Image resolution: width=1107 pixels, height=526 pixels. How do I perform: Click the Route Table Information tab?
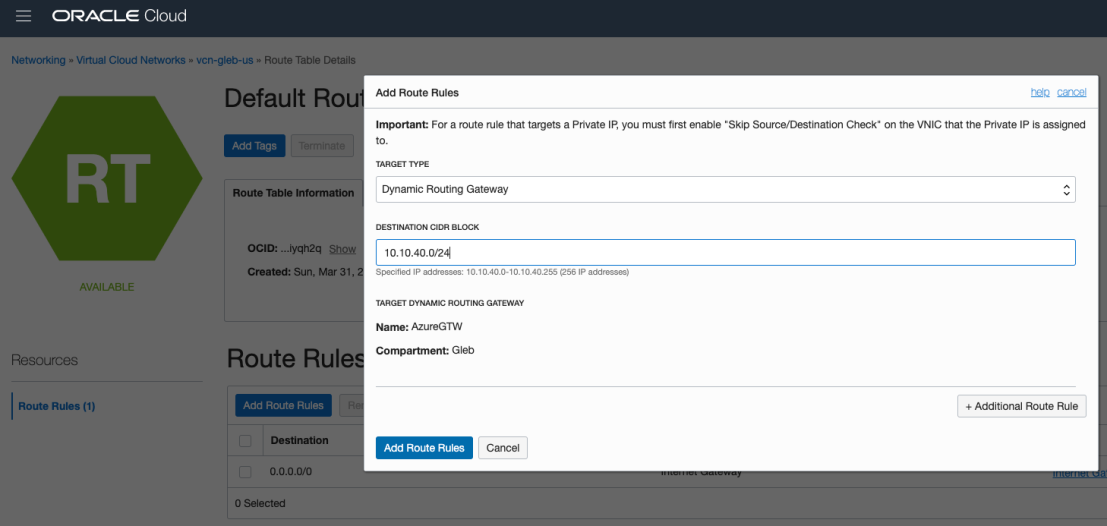[x=293, y=193]
